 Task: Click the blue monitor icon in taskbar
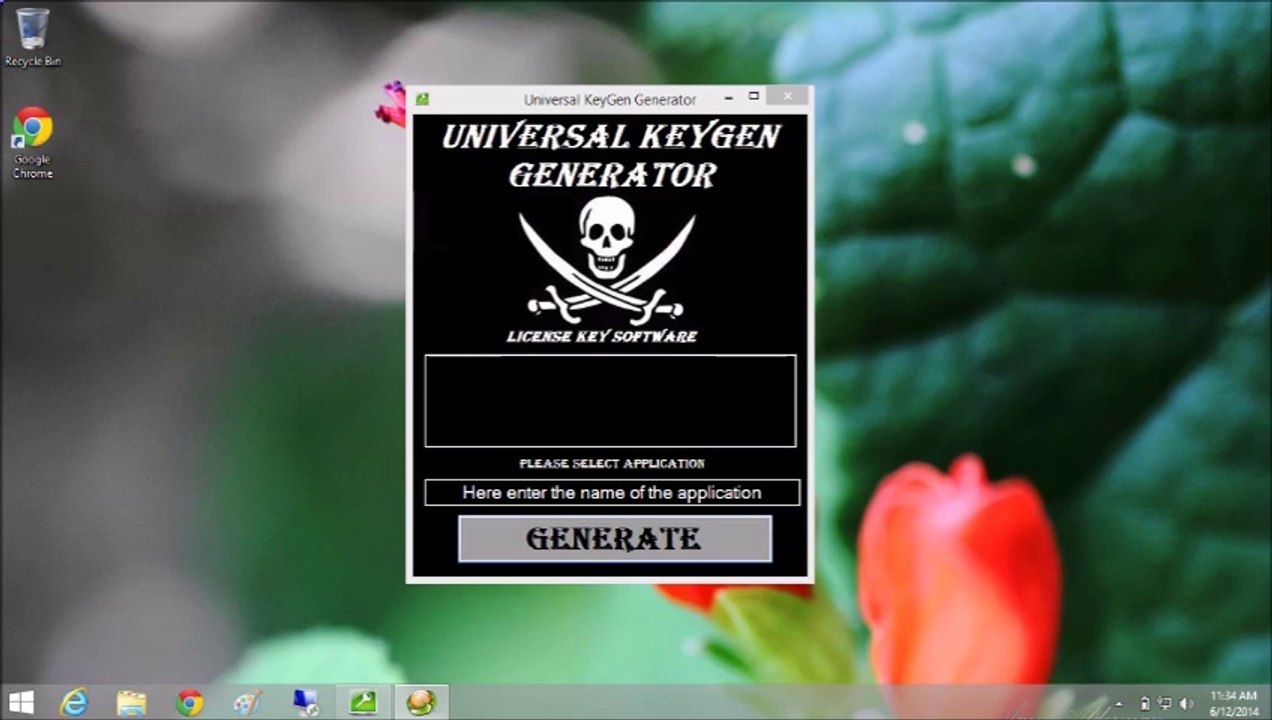click(305, 703)
